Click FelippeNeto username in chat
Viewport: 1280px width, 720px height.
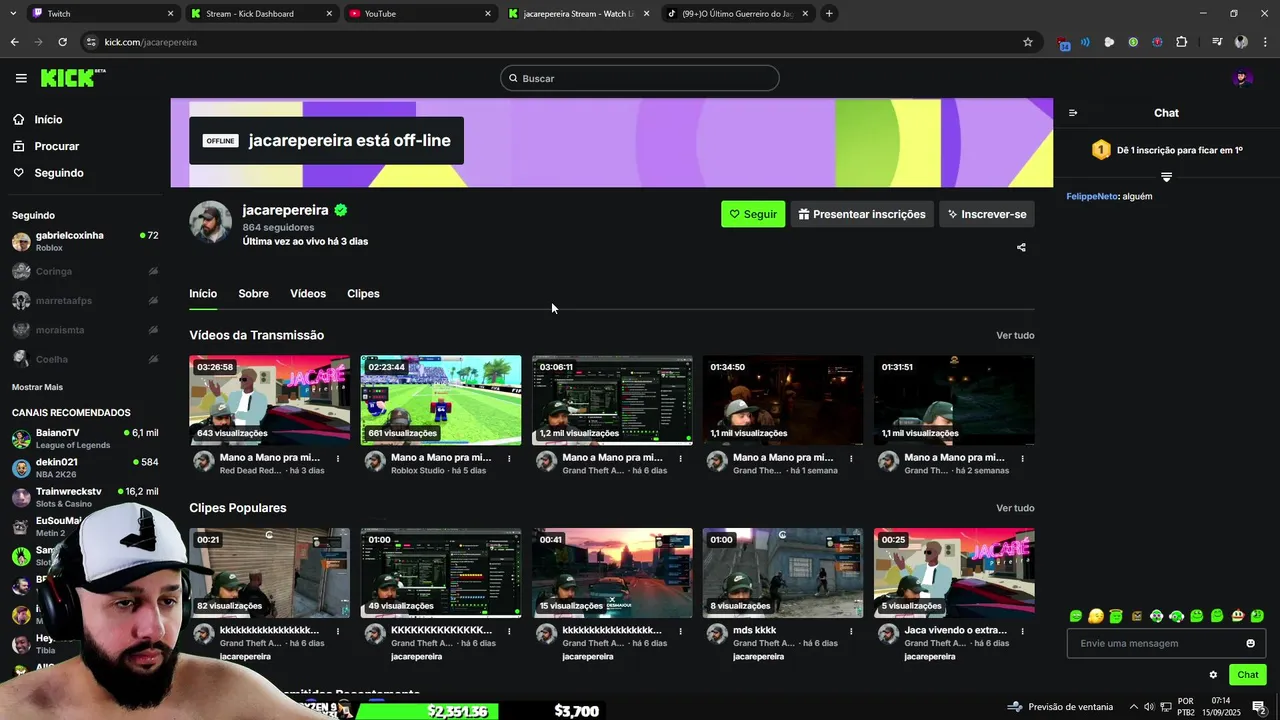click(1092, 196)
